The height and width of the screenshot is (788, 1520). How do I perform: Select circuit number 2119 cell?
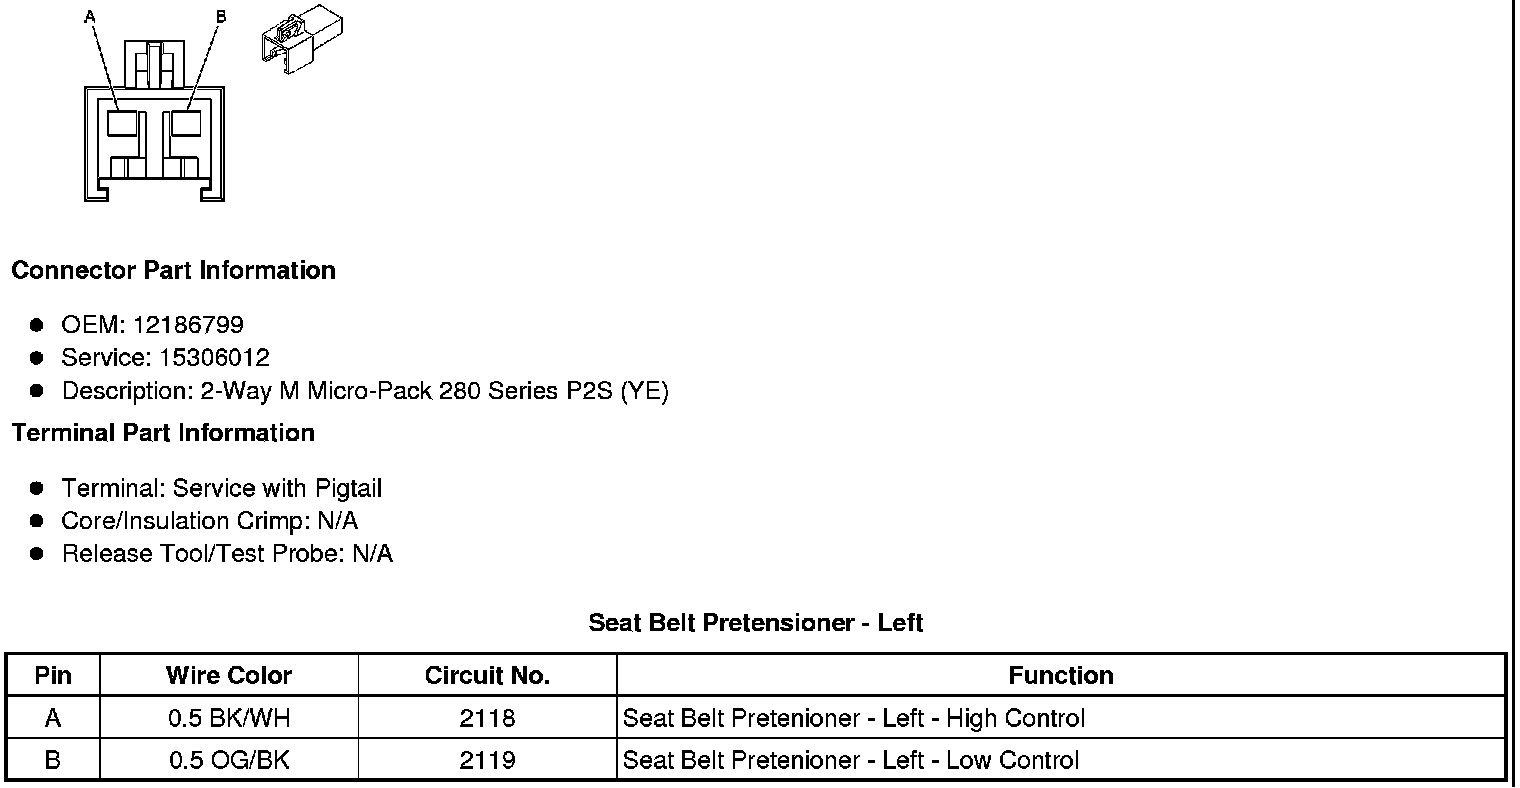[x=487, y=760]
